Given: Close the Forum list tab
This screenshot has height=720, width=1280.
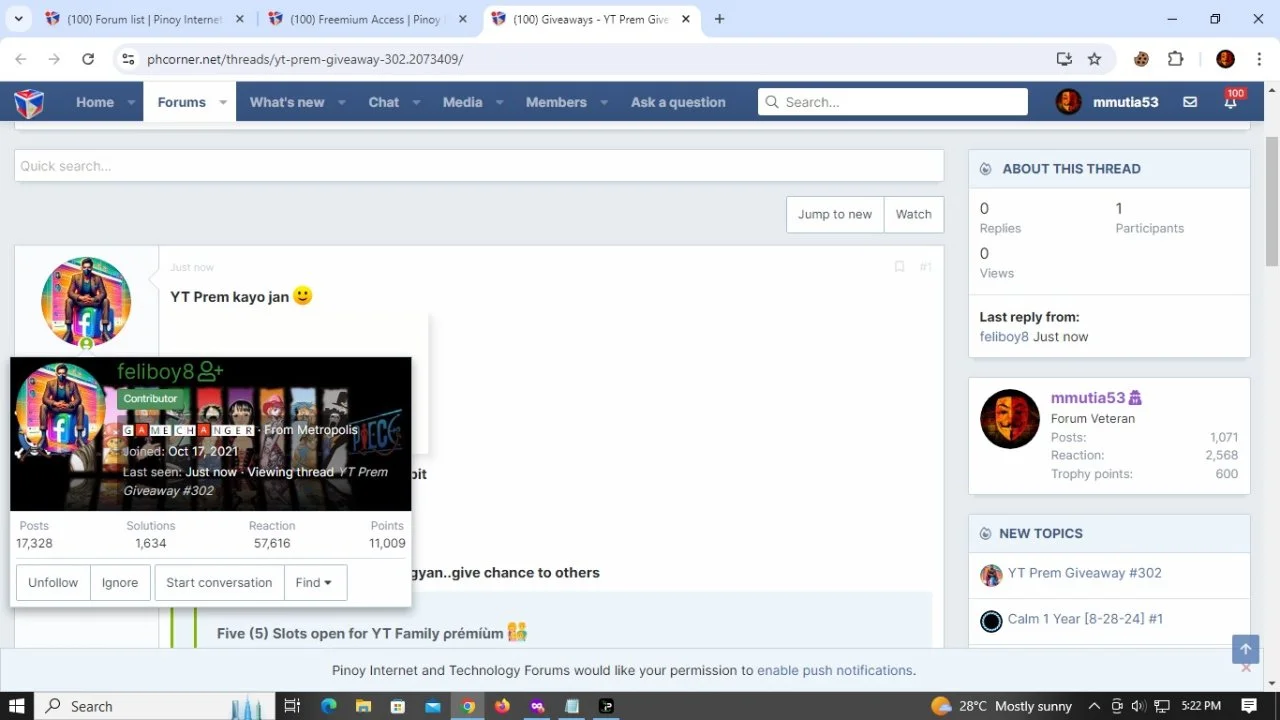Looking at the screenshot, I should (240, 19).
